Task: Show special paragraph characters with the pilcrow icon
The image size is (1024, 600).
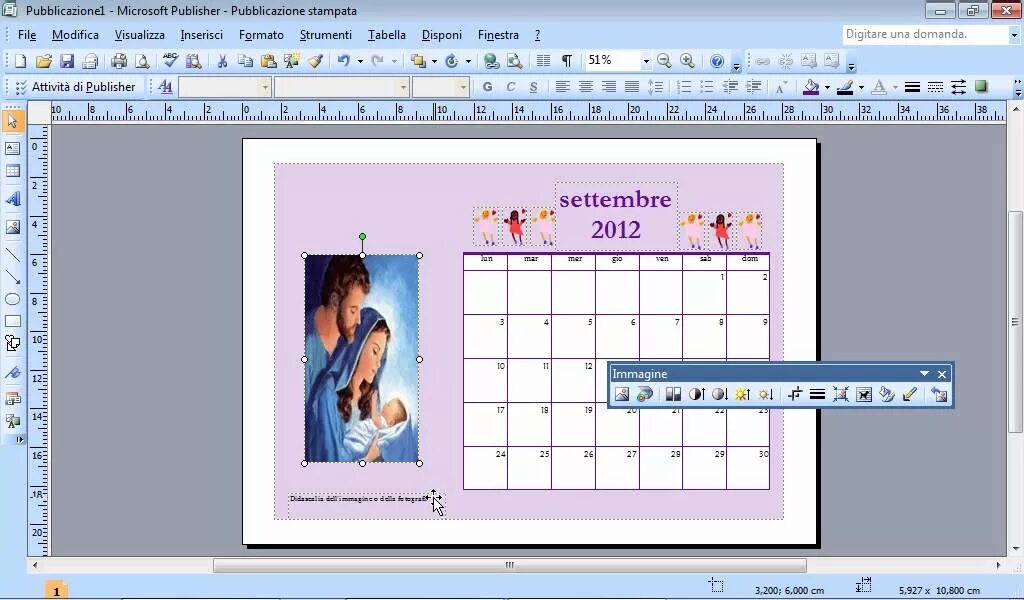Action: 566,61
